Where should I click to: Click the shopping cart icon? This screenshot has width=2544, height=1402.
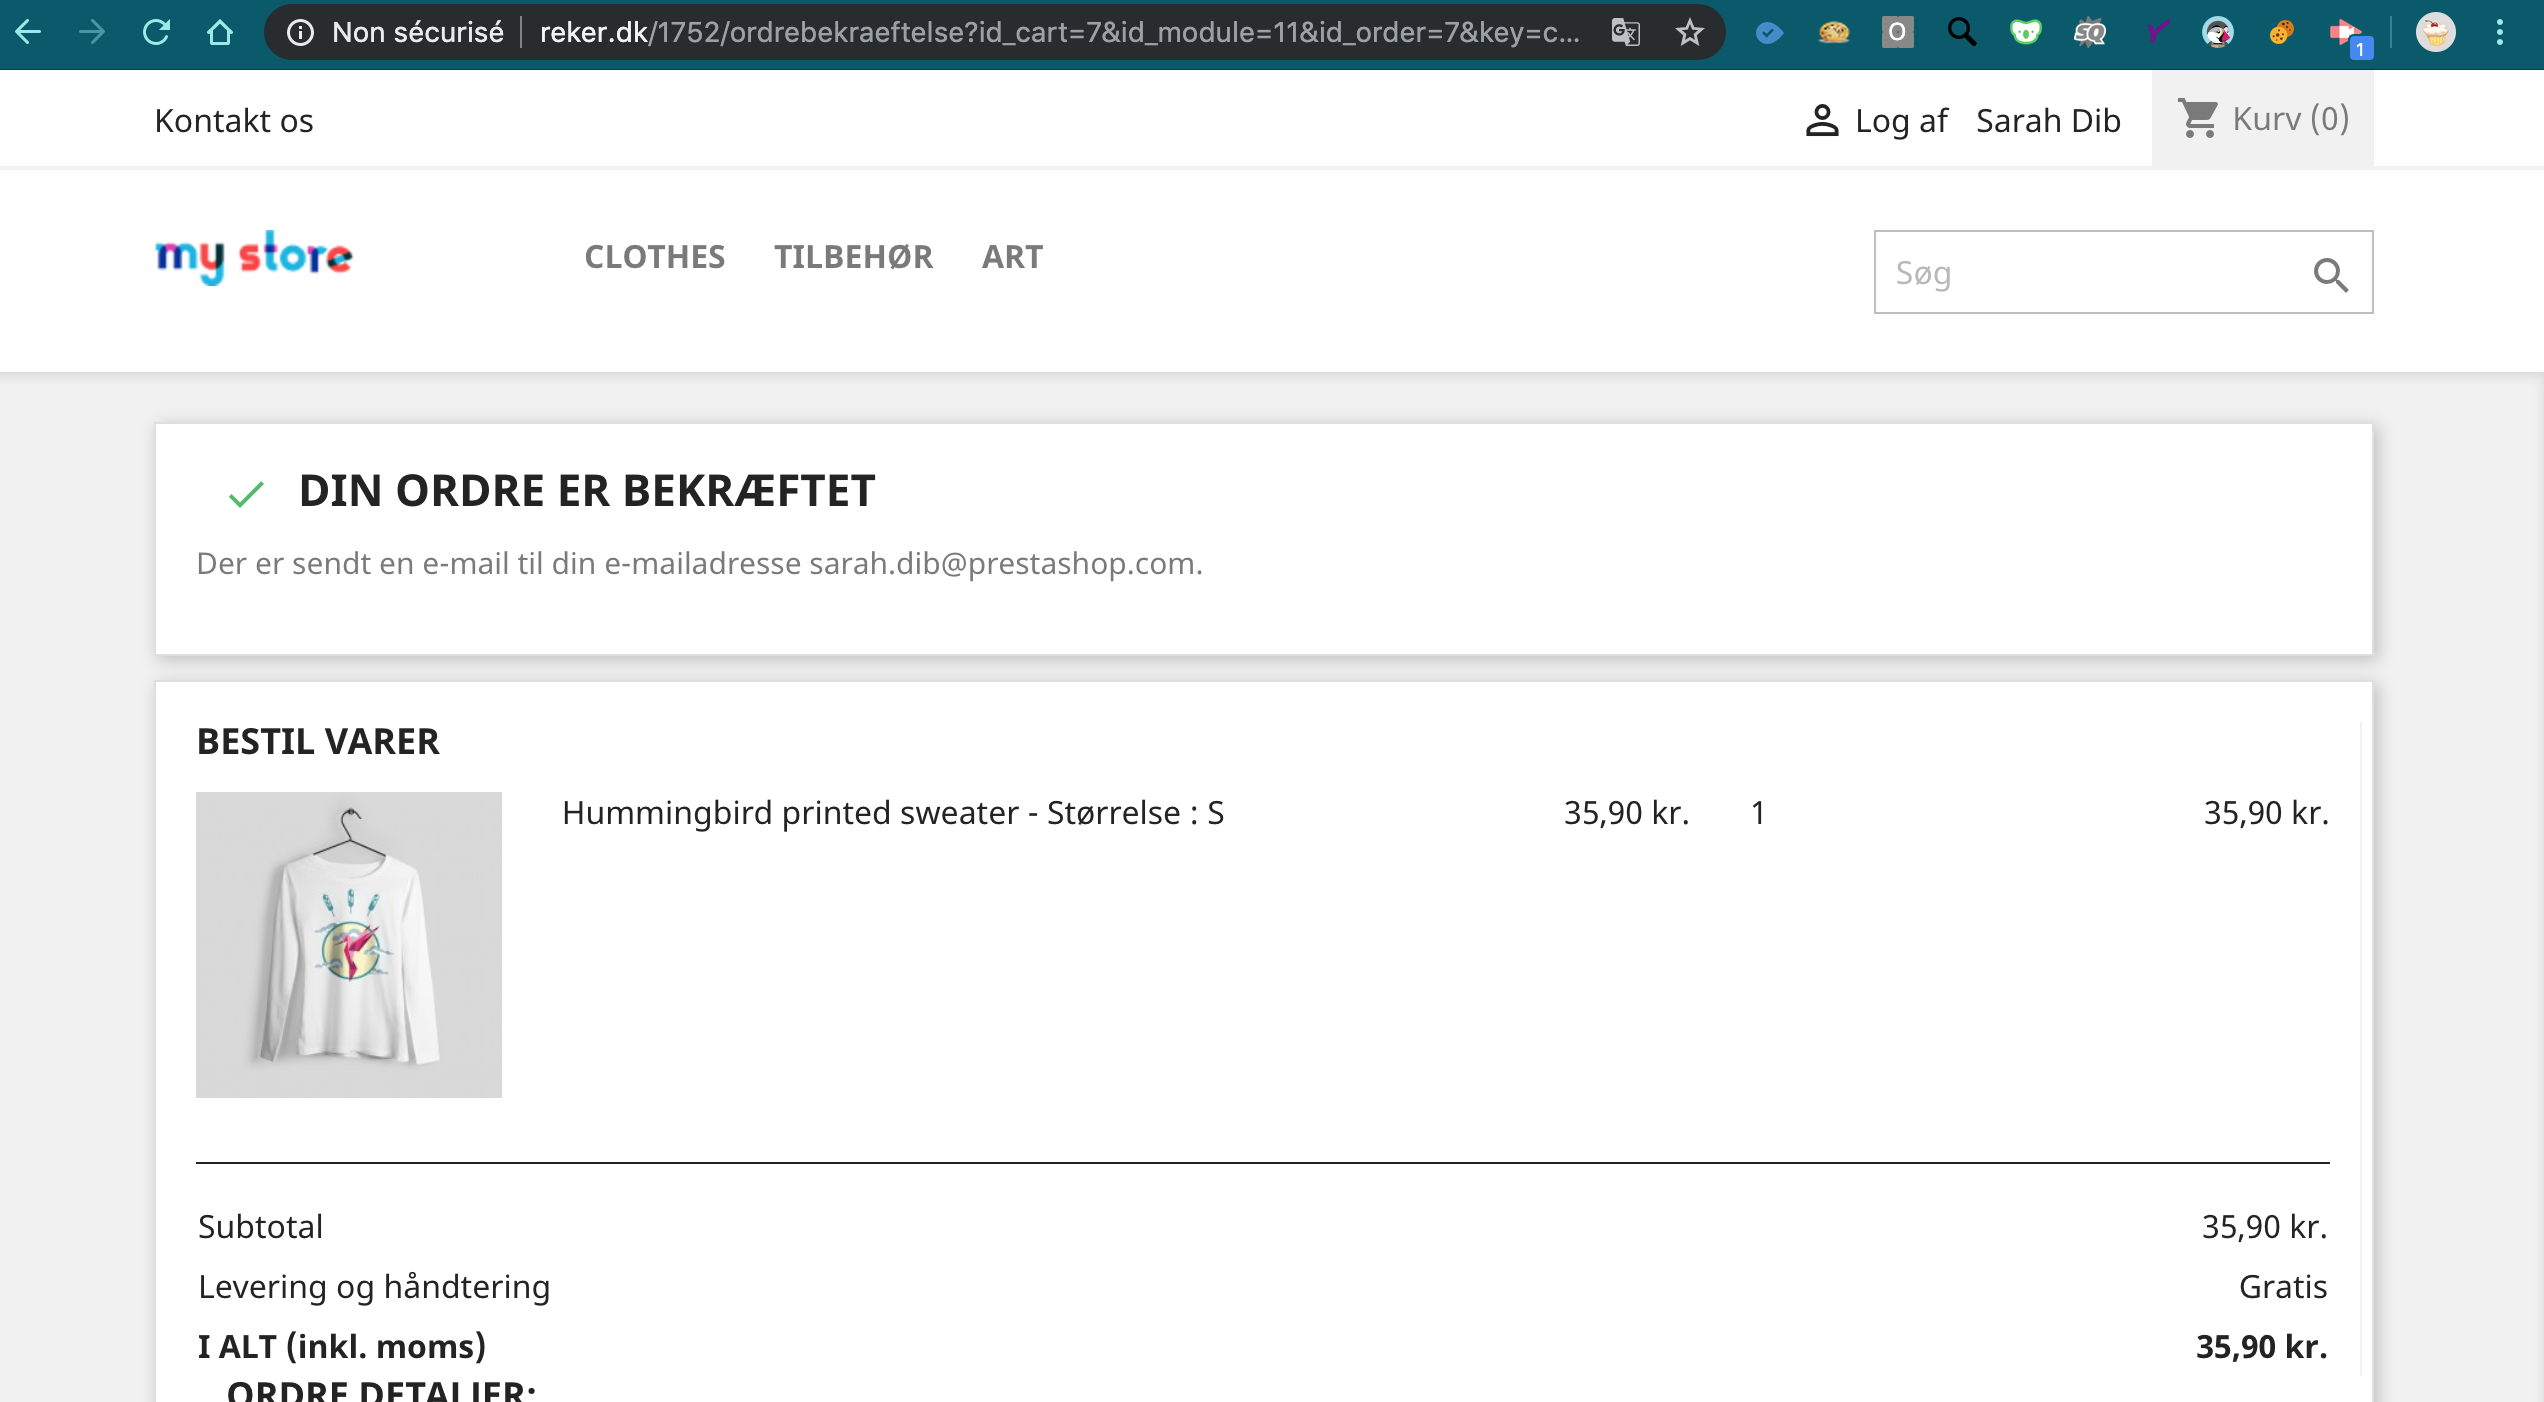[x=2198, y=119]
